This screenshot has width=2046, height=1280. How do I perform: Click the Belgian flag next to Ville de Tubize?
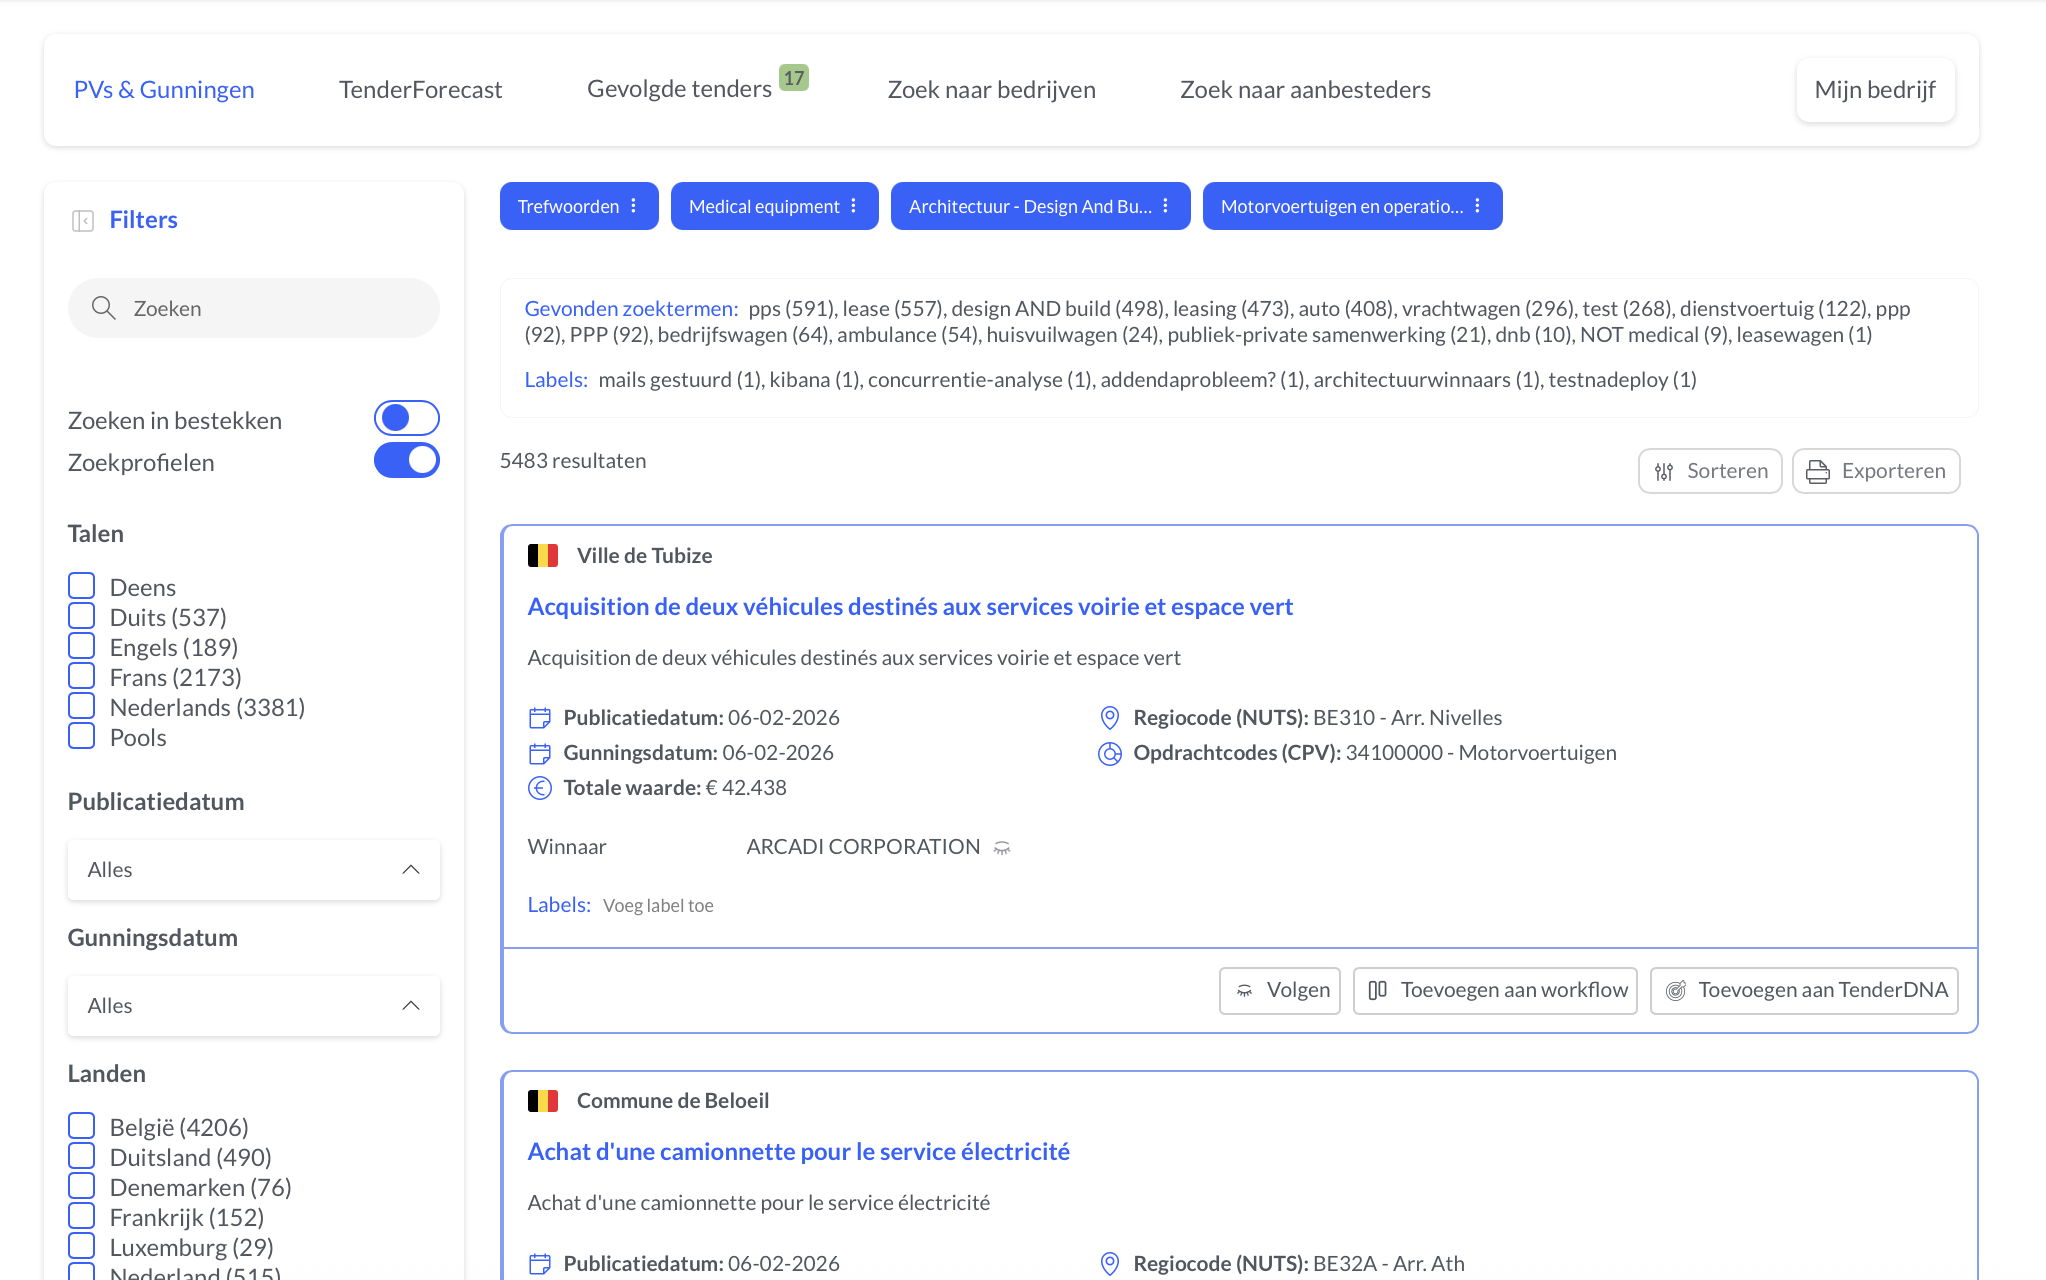(x=543, y=554)
